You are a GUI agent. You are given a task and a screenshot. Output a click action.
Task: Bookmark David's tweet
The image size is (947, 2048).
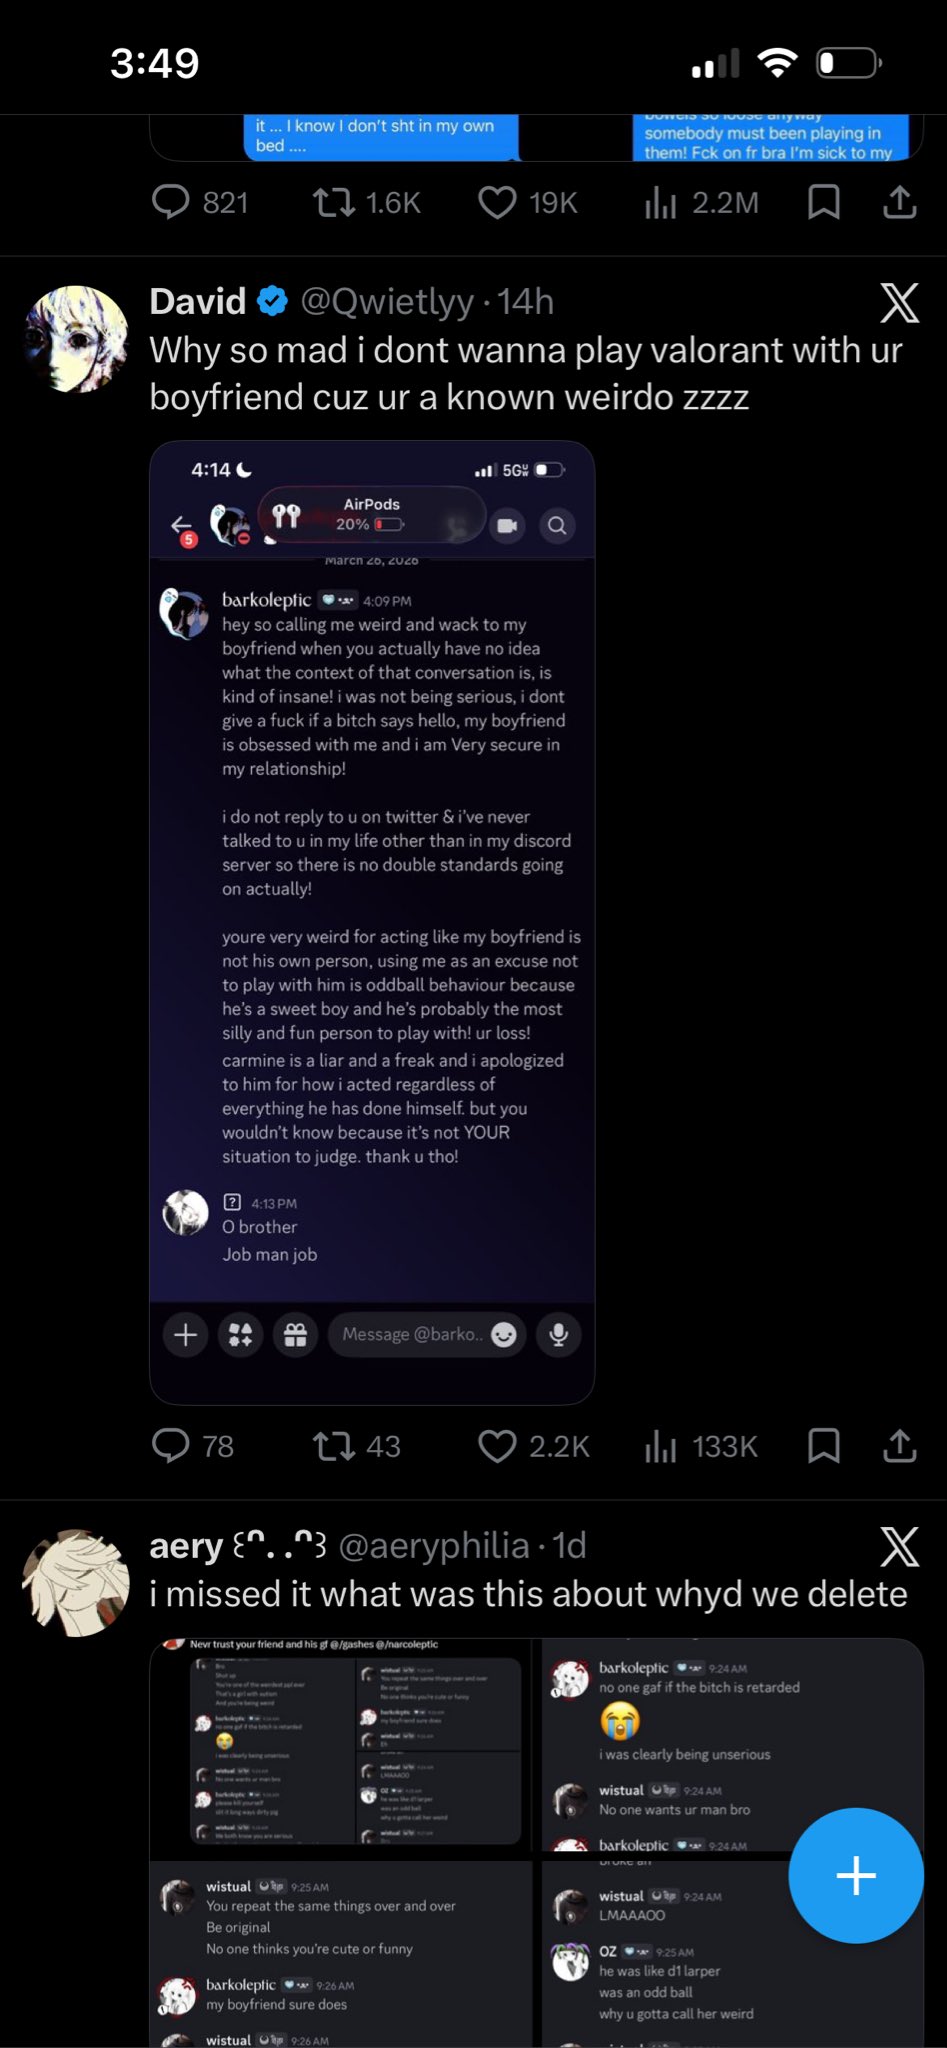tap(823, 1446)
